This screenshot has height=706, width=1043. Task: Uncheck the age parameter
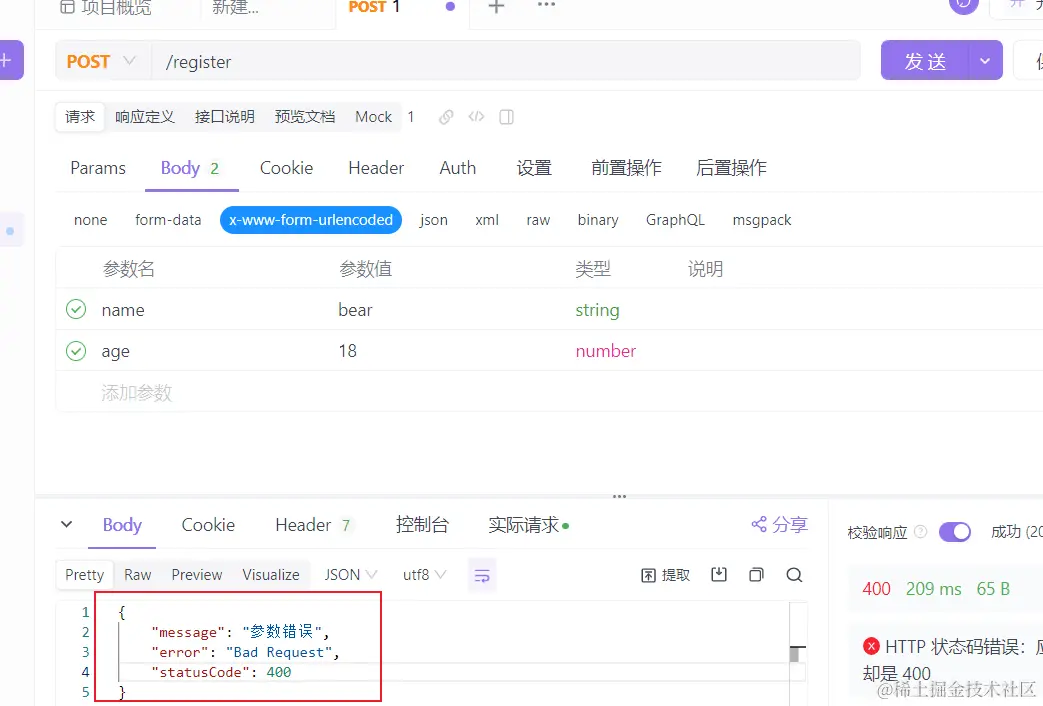[76, 351]
